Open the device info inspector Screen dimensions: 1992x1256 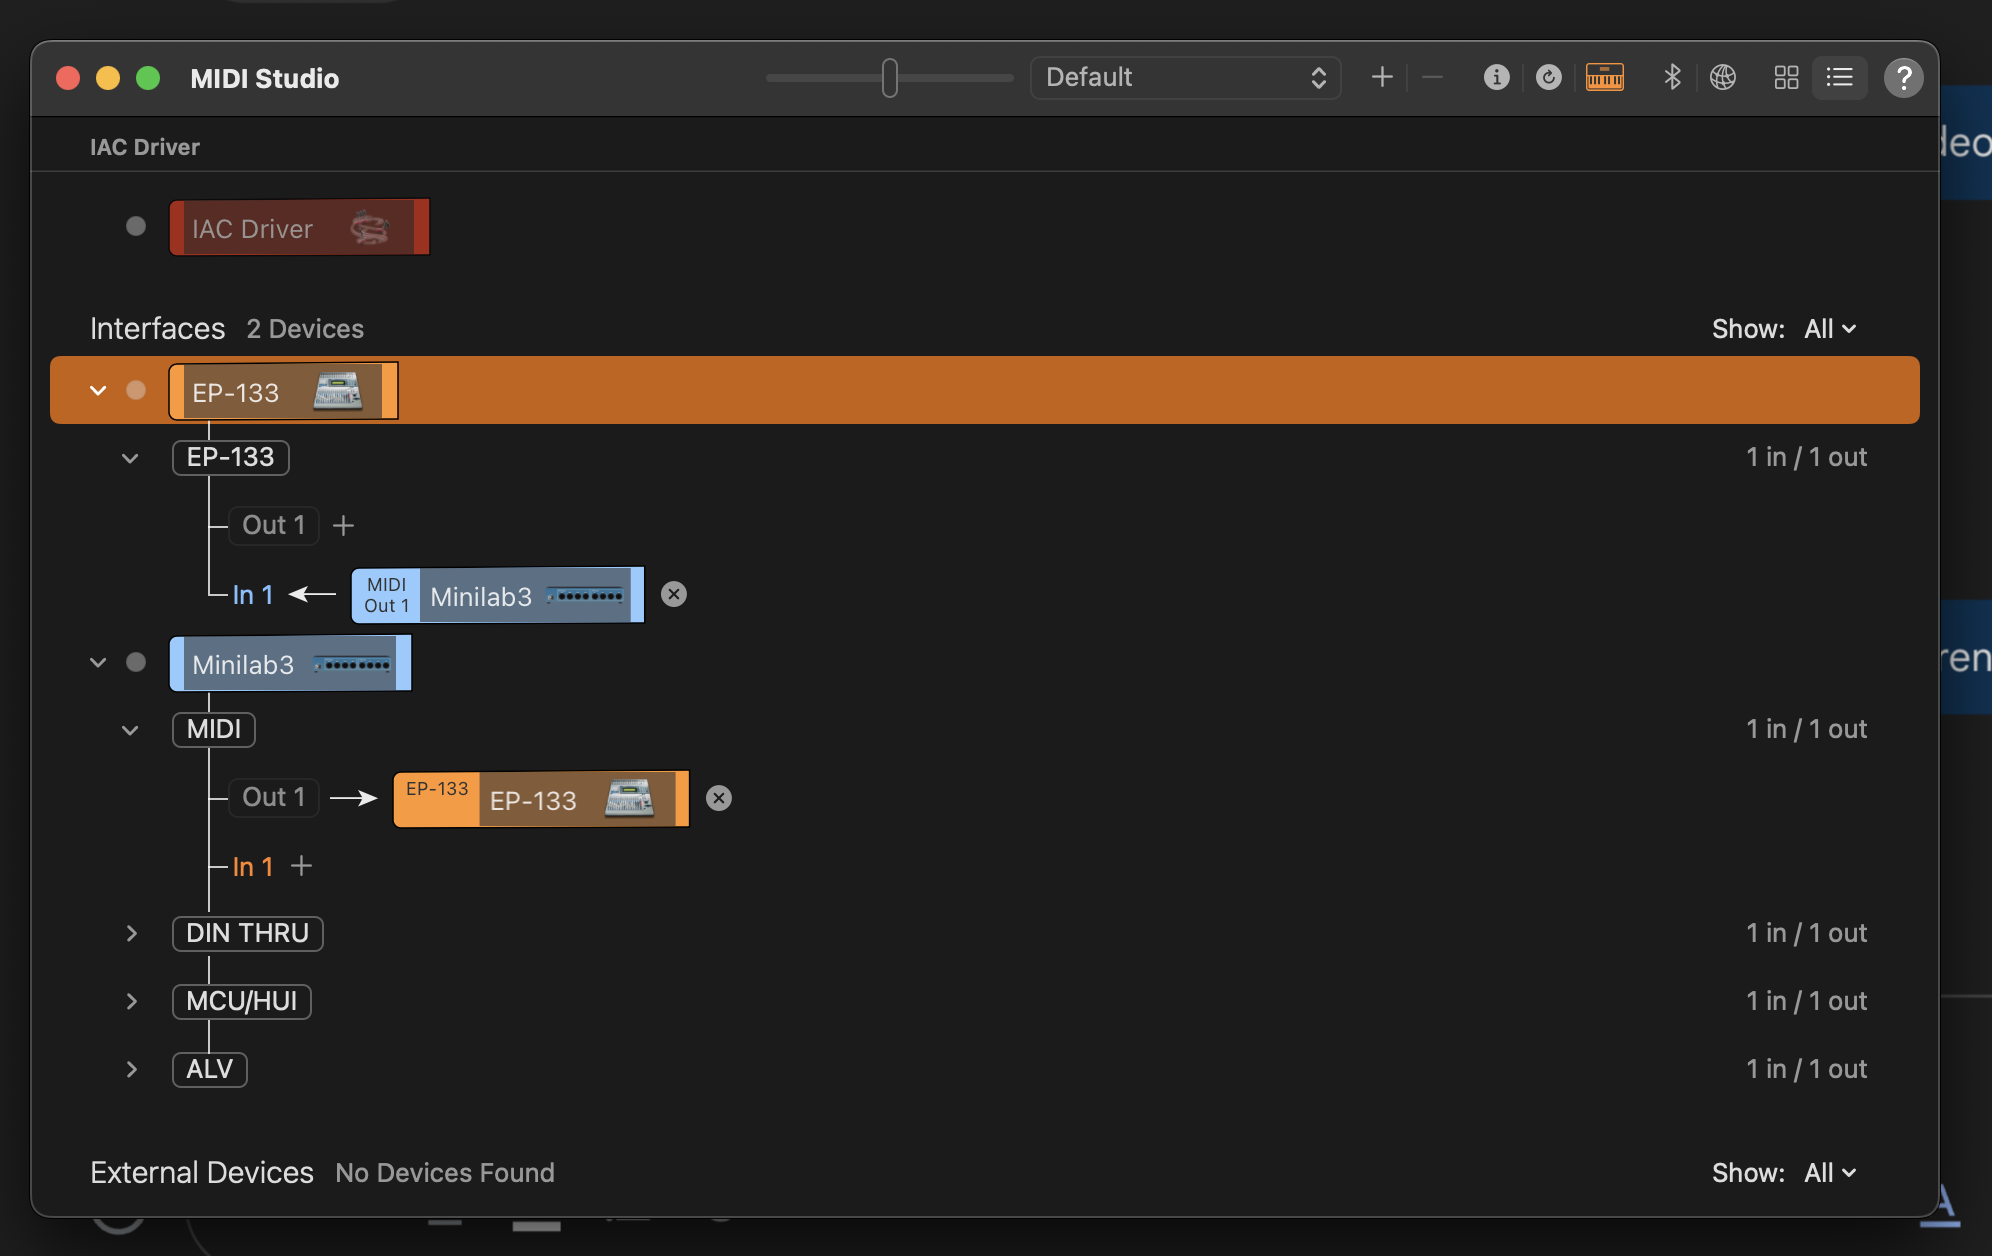(1496, 77)
